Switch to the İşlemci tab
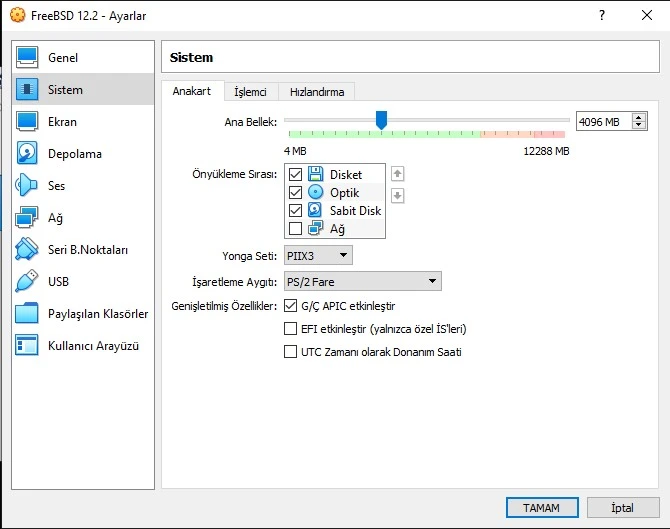The width and height of the screenshot is (670, 529). pyautogui.click(x=250, y=91)
